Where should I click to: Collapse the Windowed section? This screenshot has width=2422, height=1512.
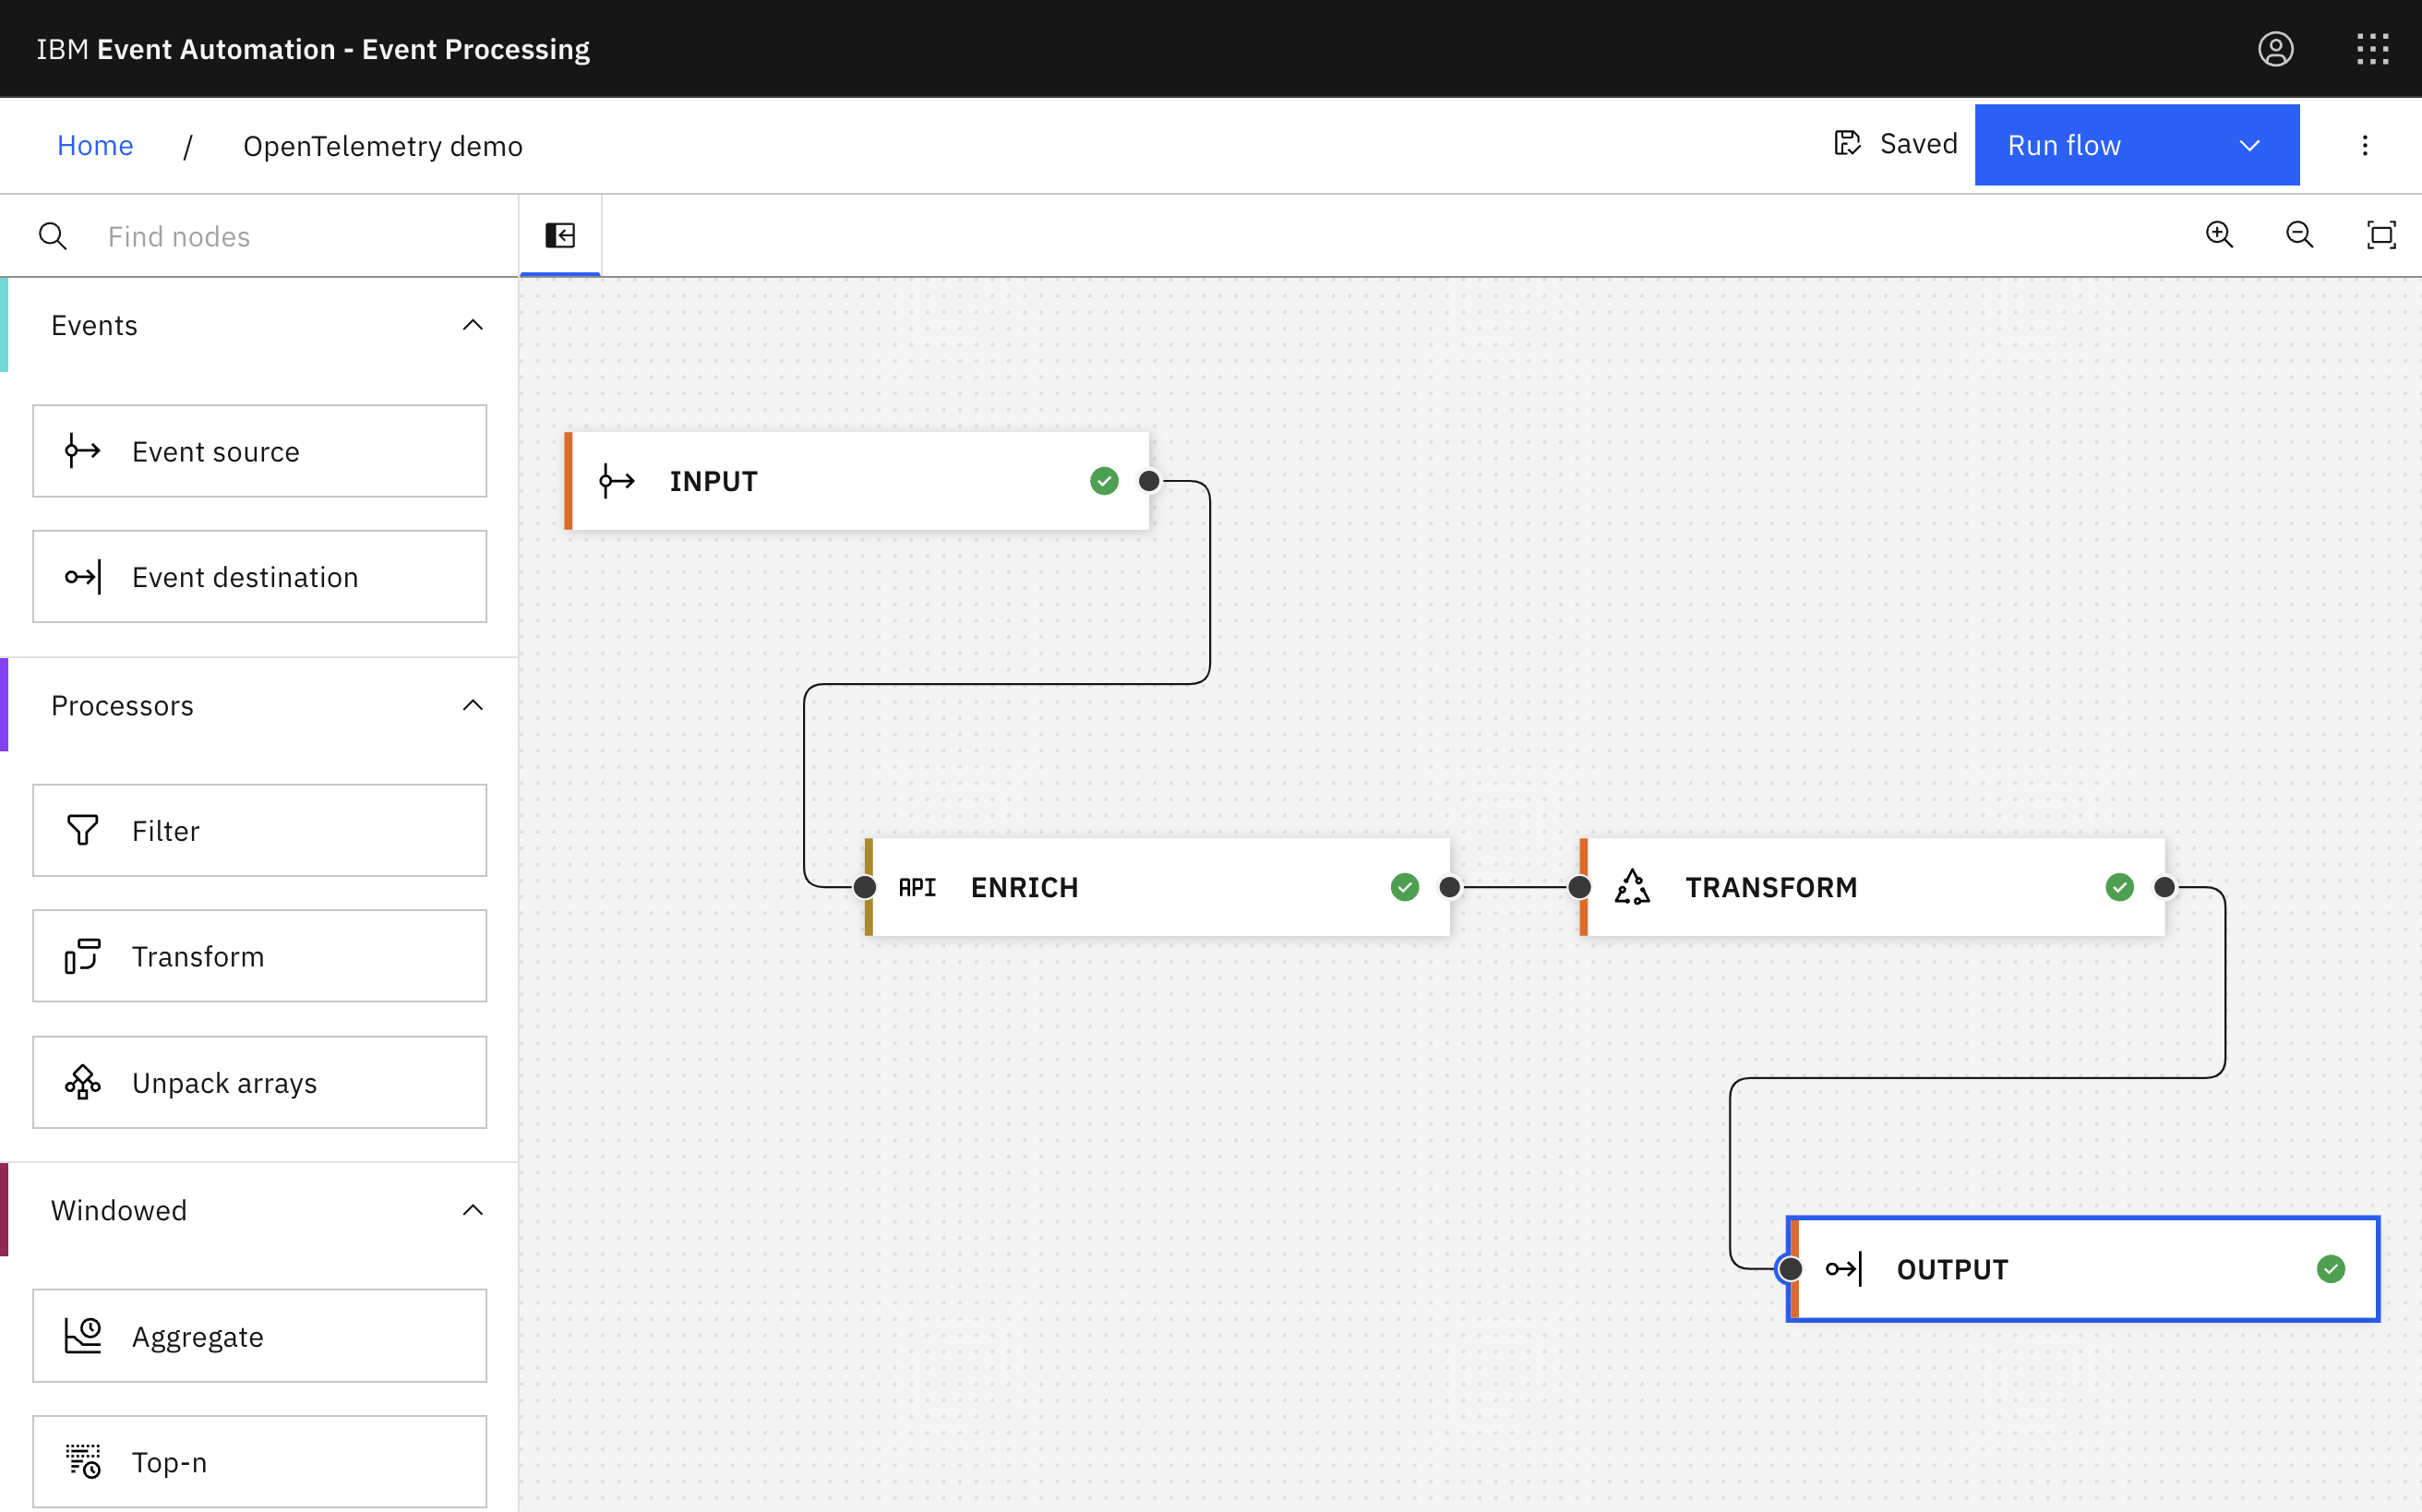pyautogui.click(x=473, y=1210)
